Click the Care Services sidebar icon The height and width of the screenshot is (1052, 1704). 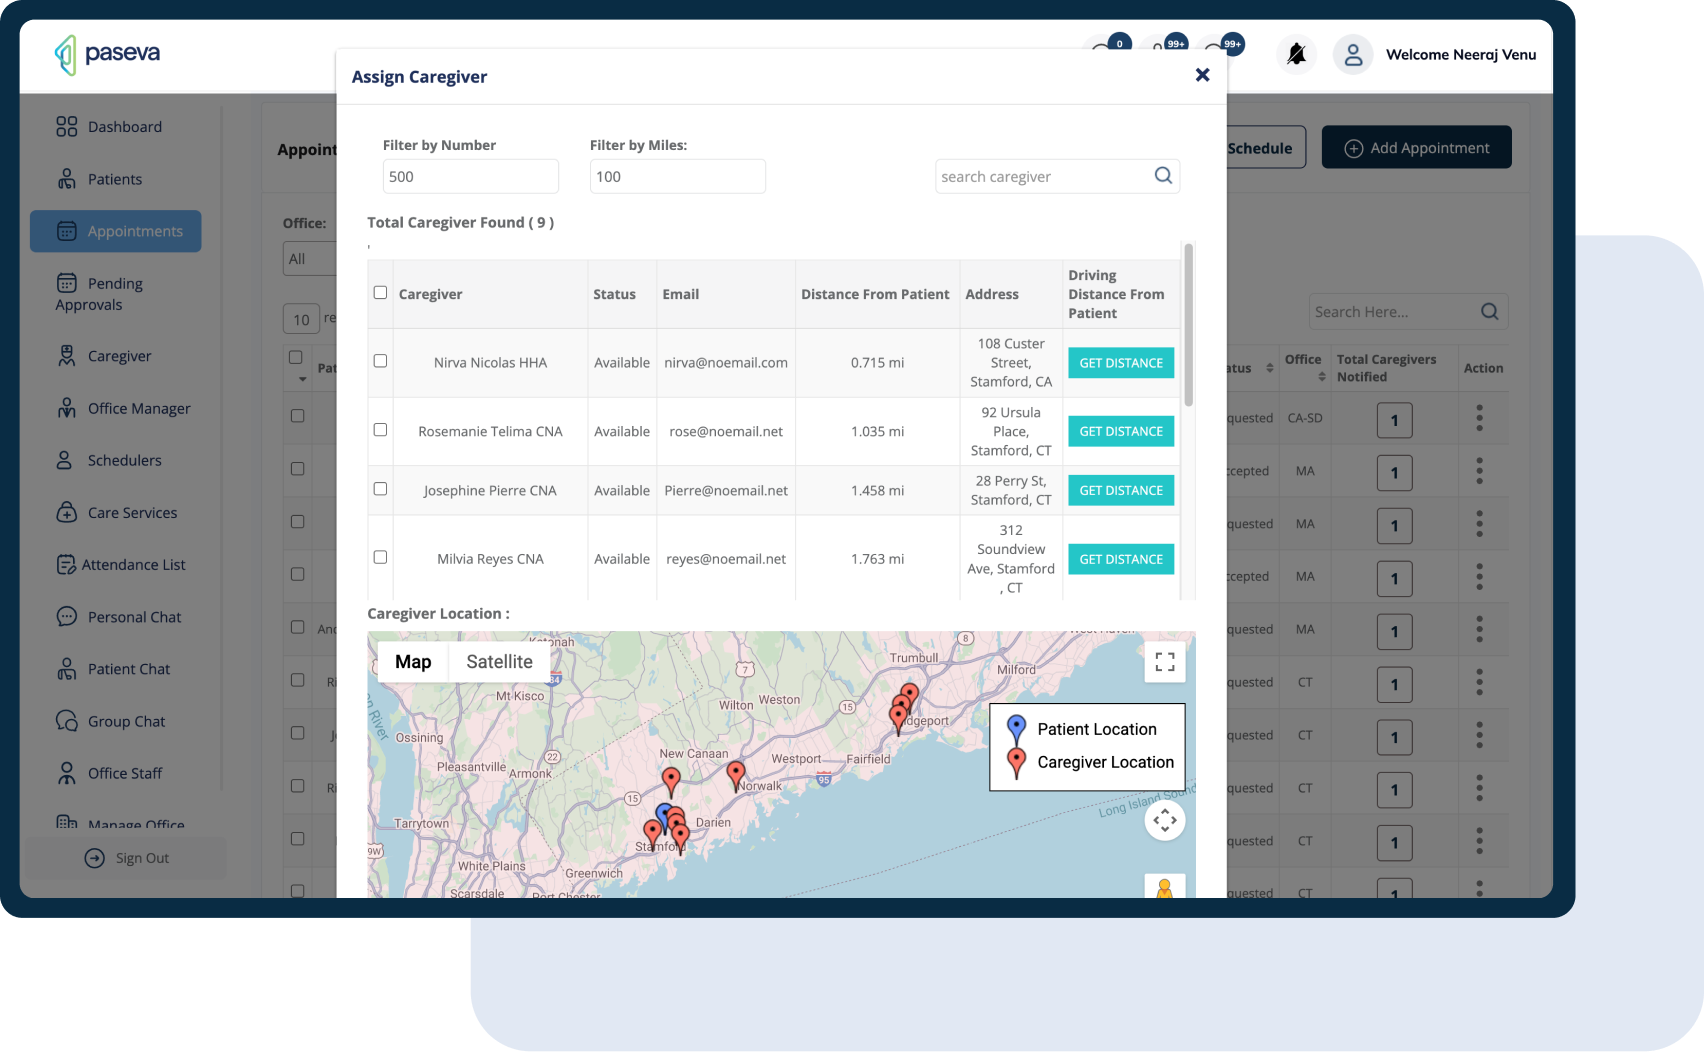(66, 512)
